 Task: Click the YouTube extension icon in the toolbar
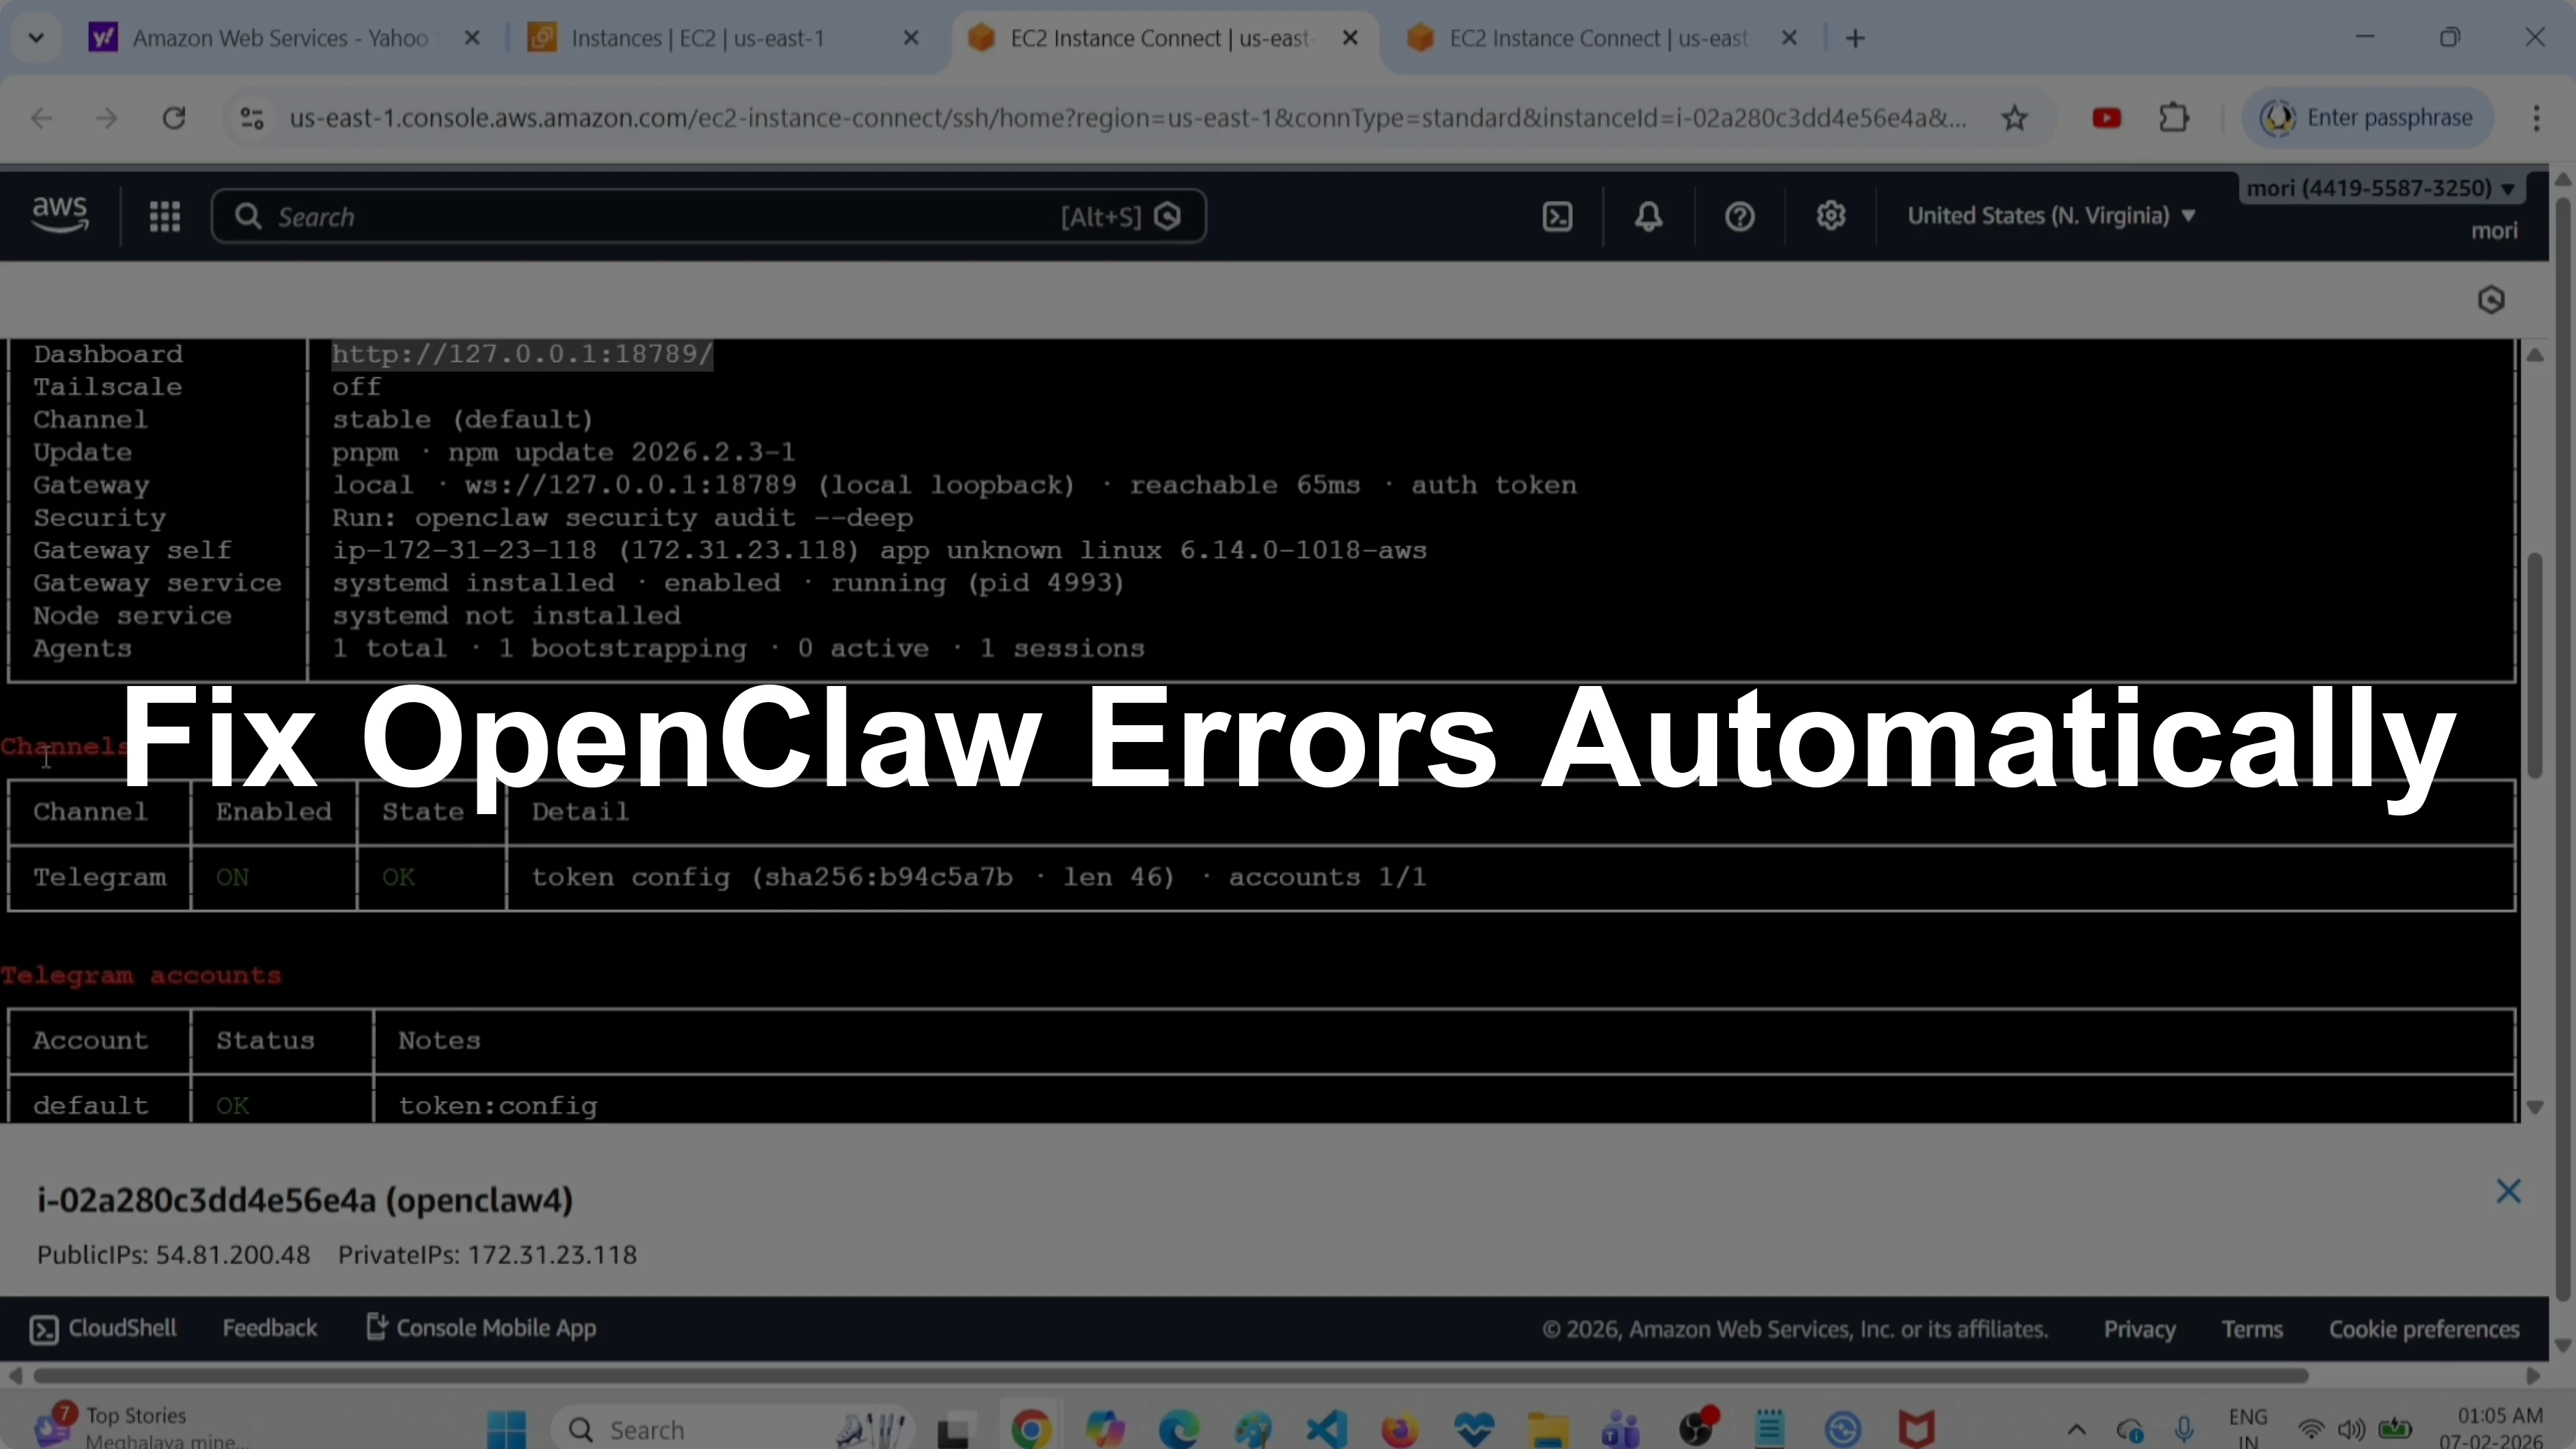click(x=2107, y=117)
